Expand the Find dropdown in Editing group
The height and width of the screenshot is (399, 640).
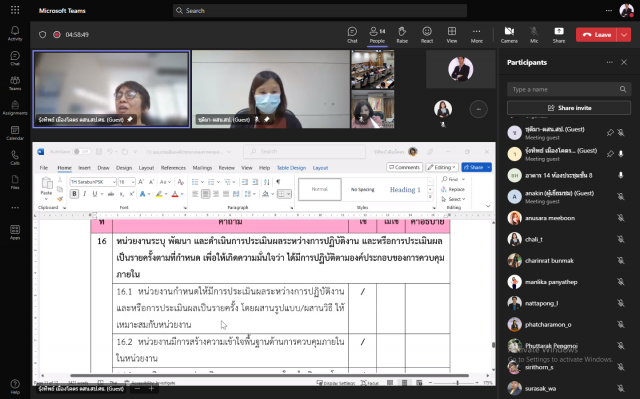point(463,179)
